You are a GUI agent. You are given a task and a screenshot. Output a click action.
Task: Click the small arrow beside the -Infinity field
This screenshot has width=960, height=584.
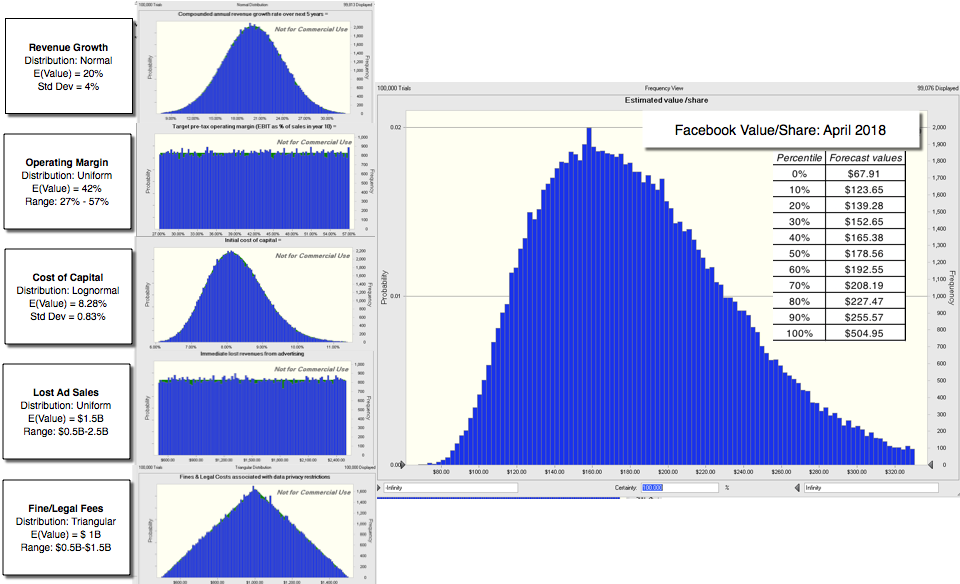click(x=379, y=488)
